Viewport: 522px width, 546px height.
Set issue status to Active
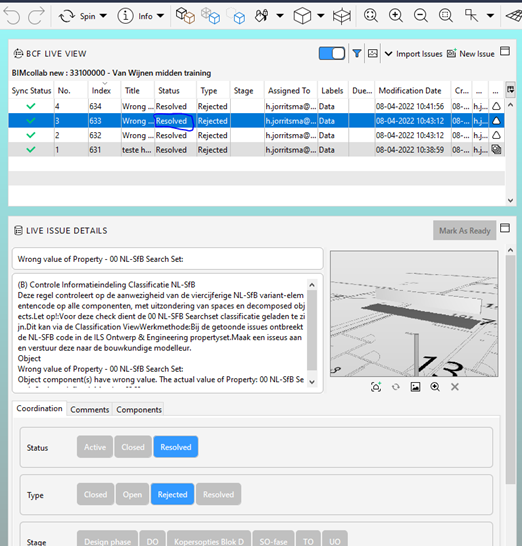(95, 447)
